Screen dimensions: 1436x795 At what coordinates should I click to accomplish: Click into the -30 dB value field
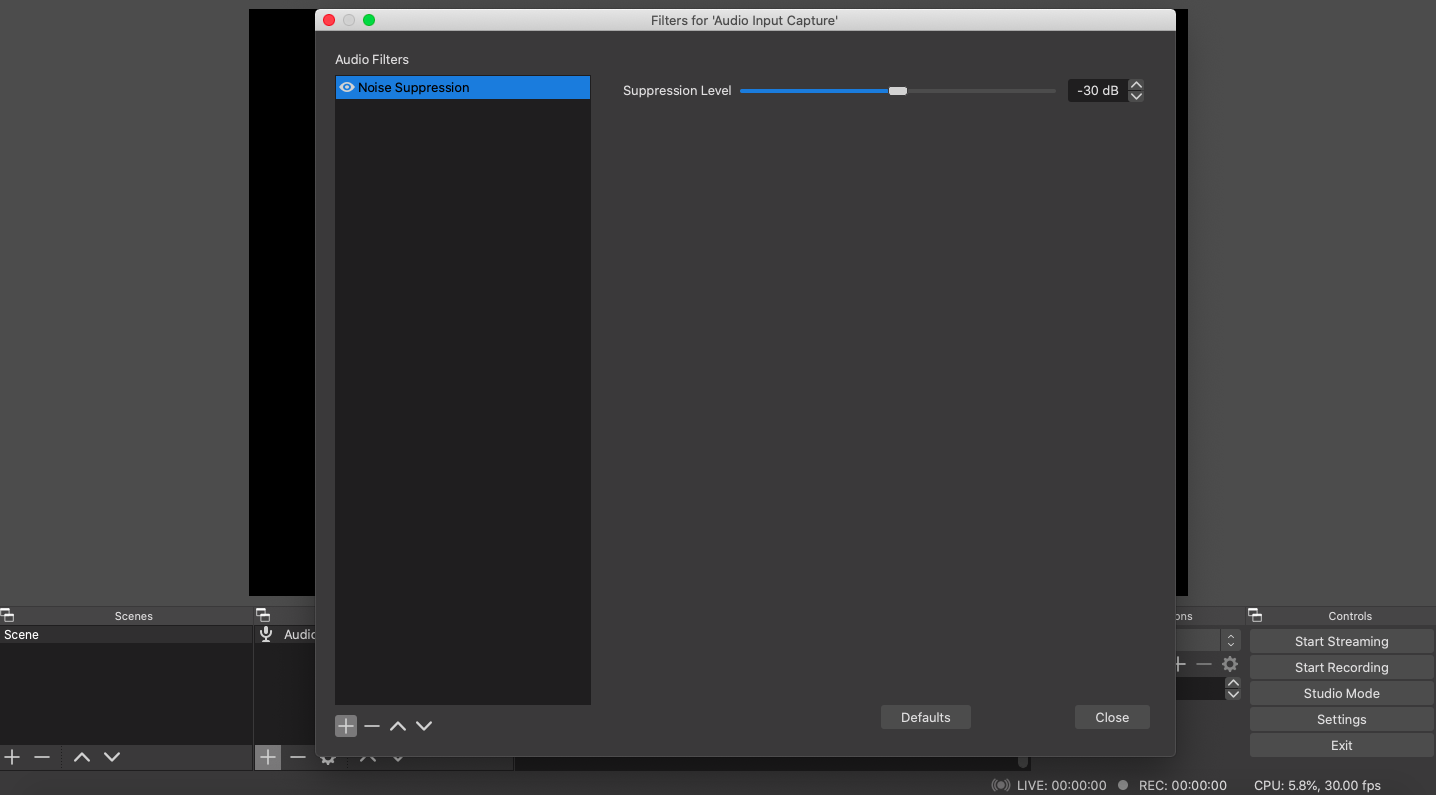[1097, 91]
